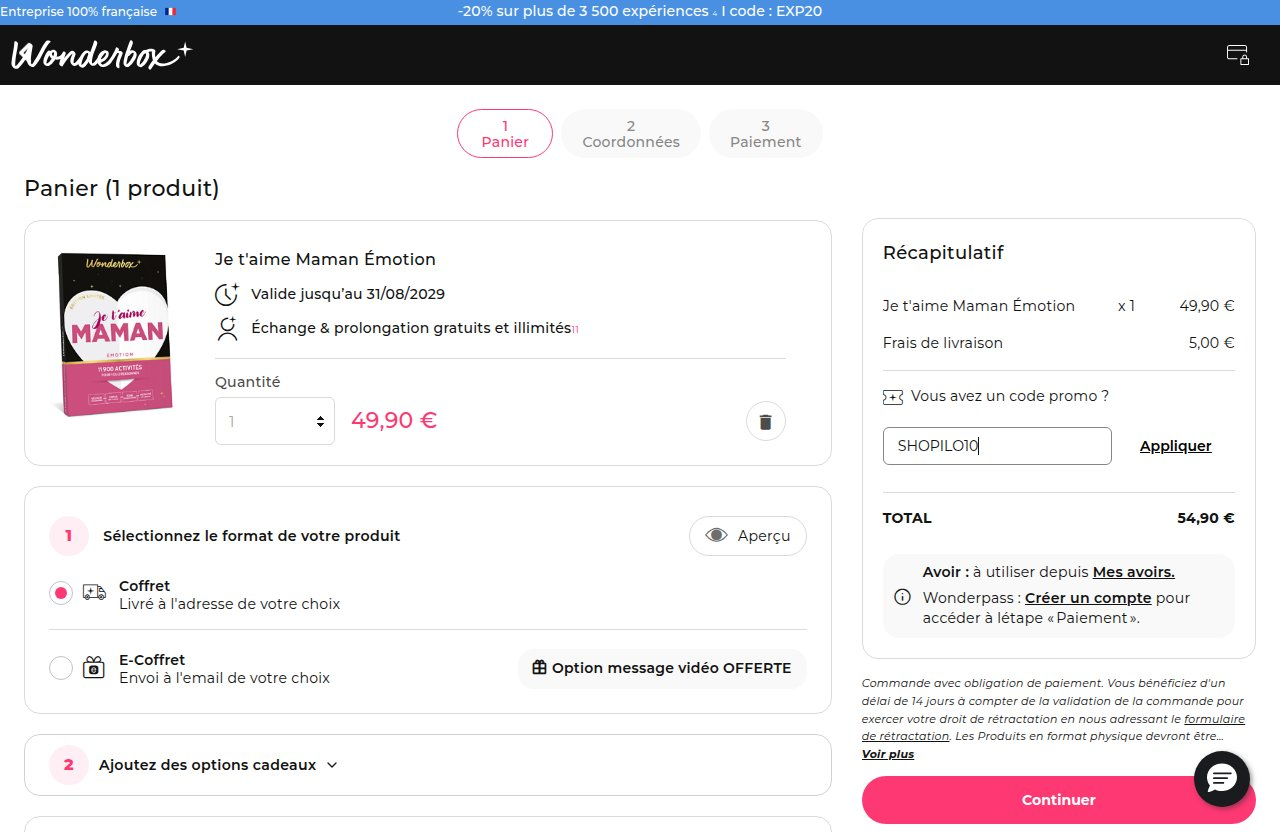This screenshot has width=1280, height=832.
Task: Go to step 2 Coordonnées
Action: [x=631, y=133]
